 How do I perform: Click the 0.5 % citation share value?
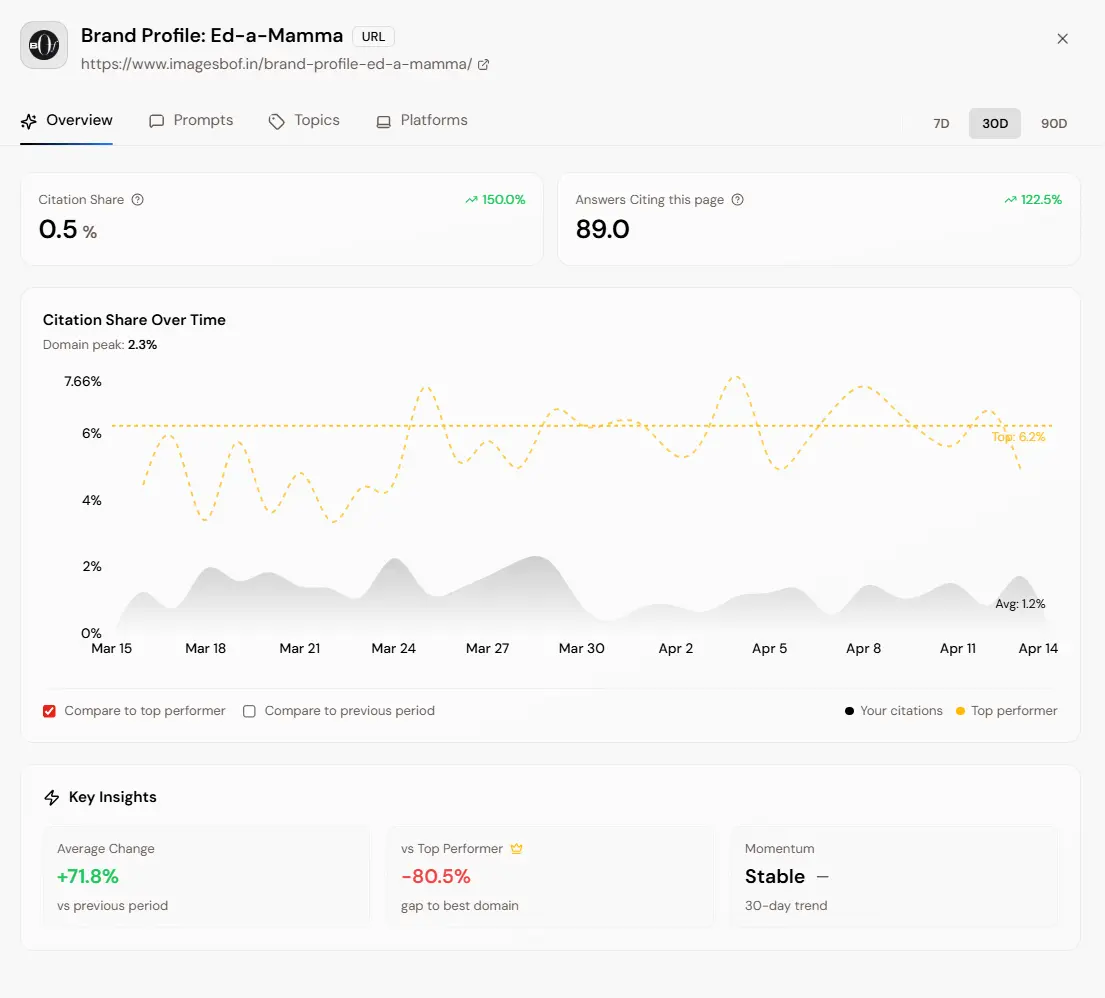point(68,230)
